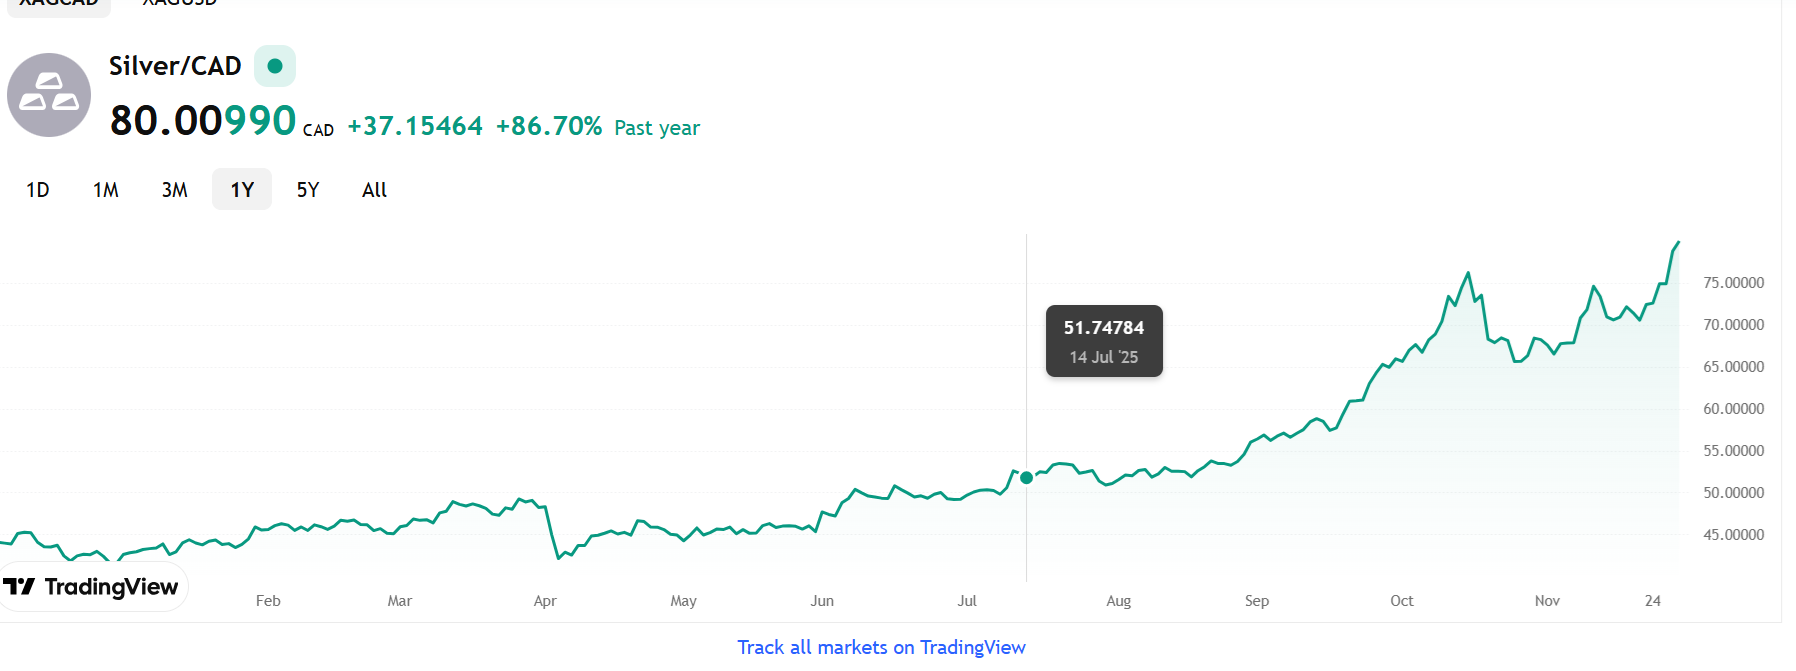Click the Oct label on time axis
This screenshot has height=671, width=1796.
click(1401, 601)
